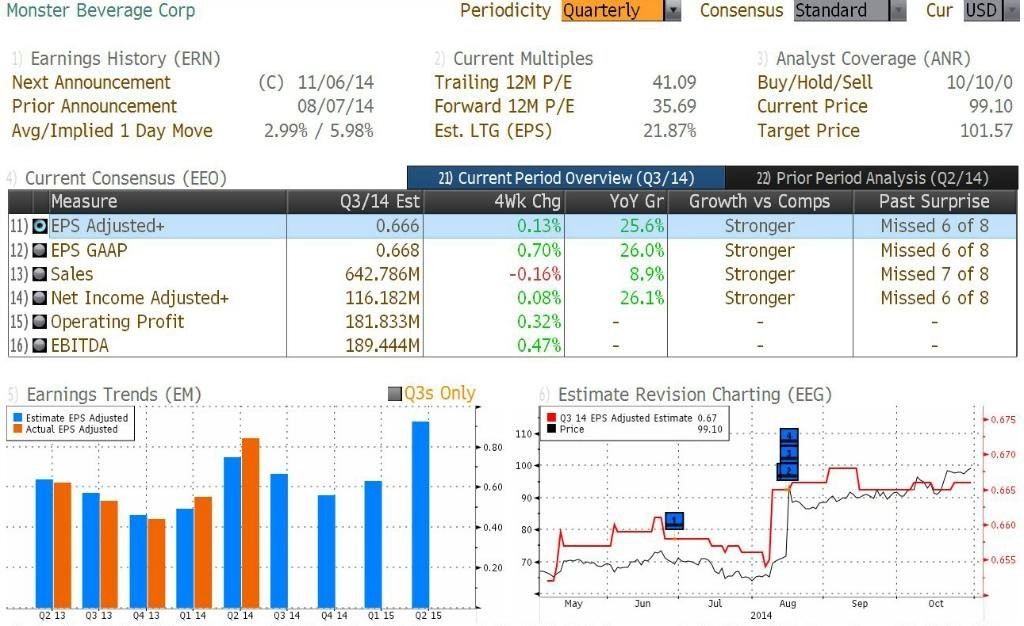Click Avg/Implied 1 Day Move value
Viewport: 1024px width, 626px height.
(319, 131)
